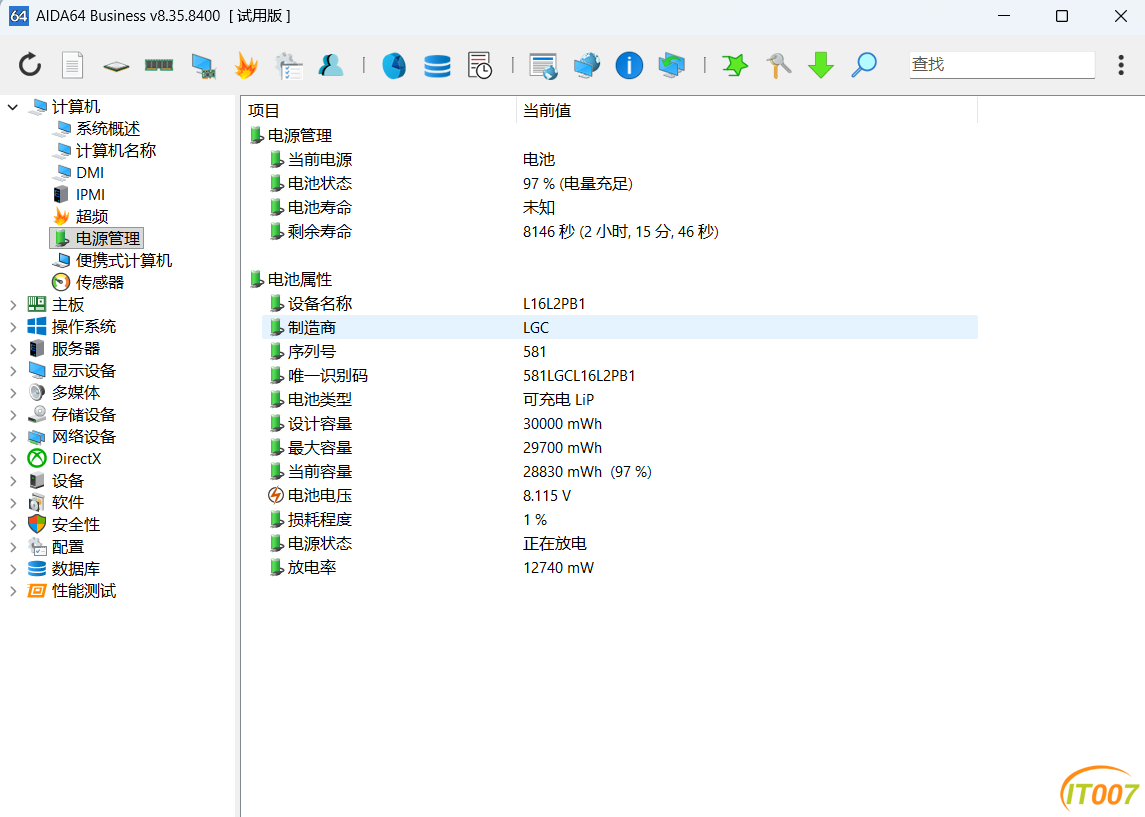Select DMI in the tree
The width and height of the screenshot is (1145, 817).
[x=90, y=172]
